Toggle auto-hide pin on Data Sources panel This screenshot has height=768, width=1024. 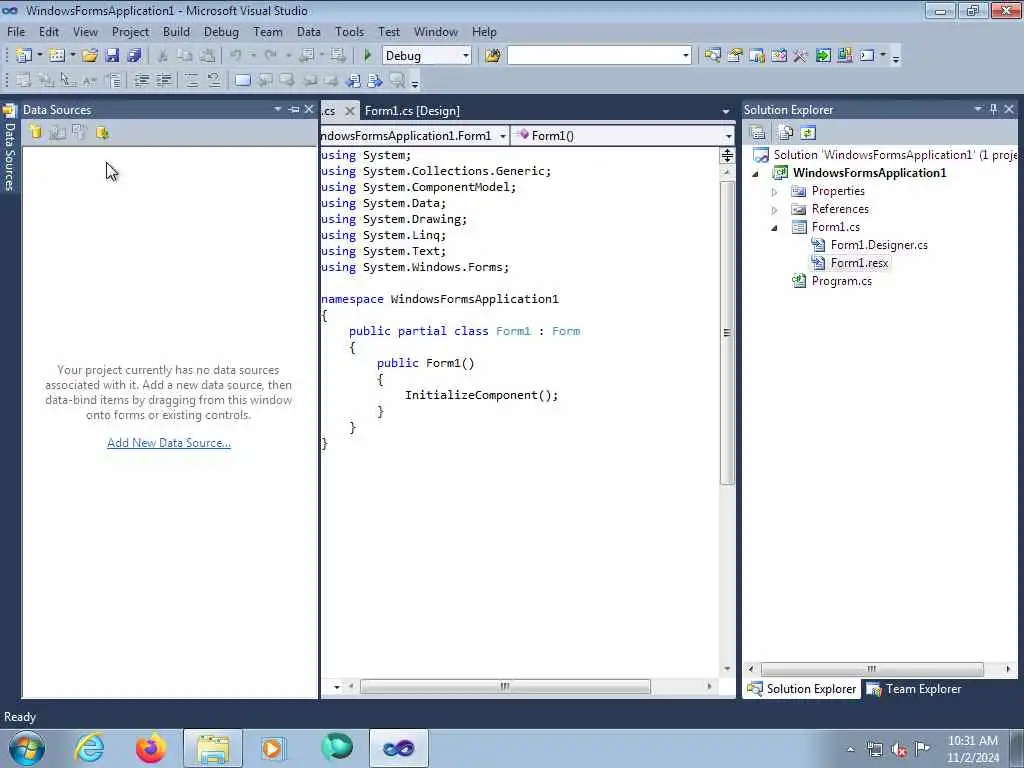pyautogui.click(x=293, y=109)
